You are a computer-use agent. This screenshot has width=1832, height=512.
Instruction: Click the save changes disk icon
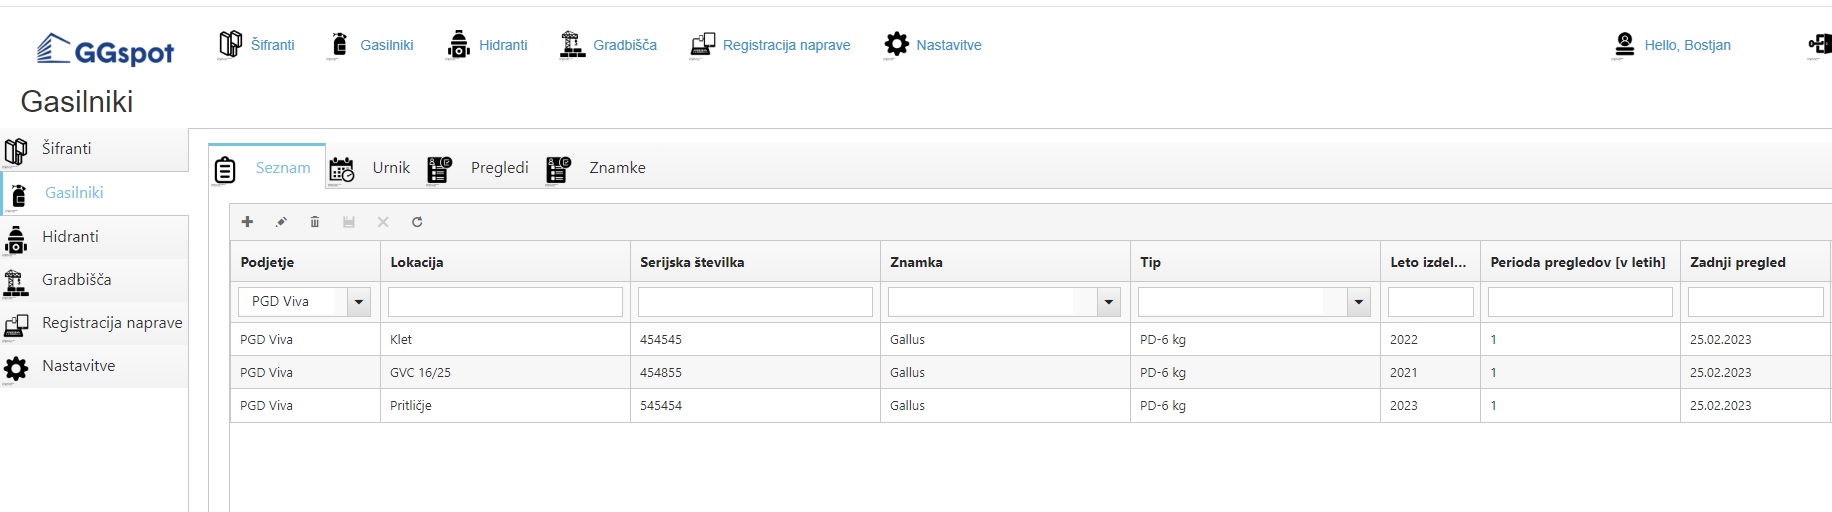pos(349,222)
